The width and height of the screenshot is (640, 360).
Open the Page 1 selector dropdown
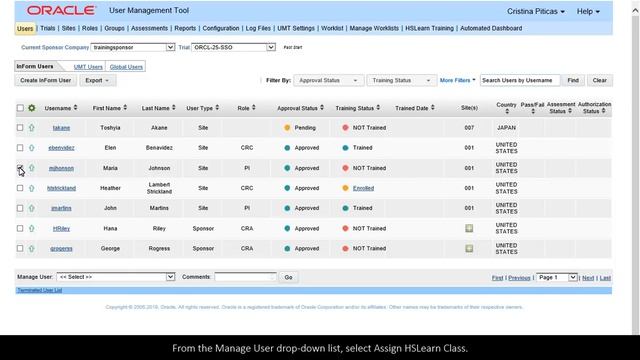point(557,278)
